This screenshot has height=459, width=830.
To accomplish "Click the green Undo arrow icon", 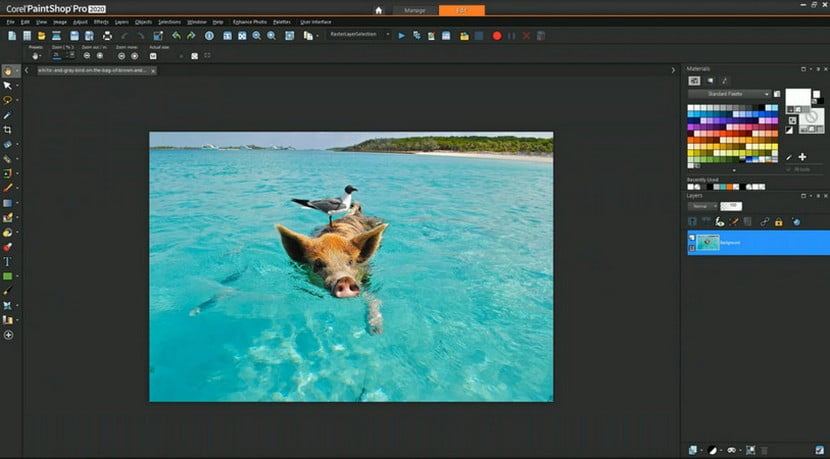I will tap(176, 36).
